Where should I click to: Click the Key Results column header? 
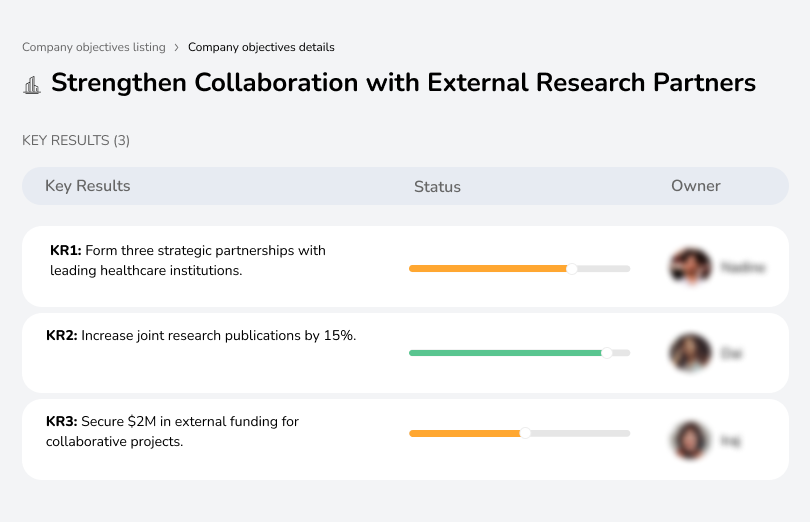[x=88, y=186]
